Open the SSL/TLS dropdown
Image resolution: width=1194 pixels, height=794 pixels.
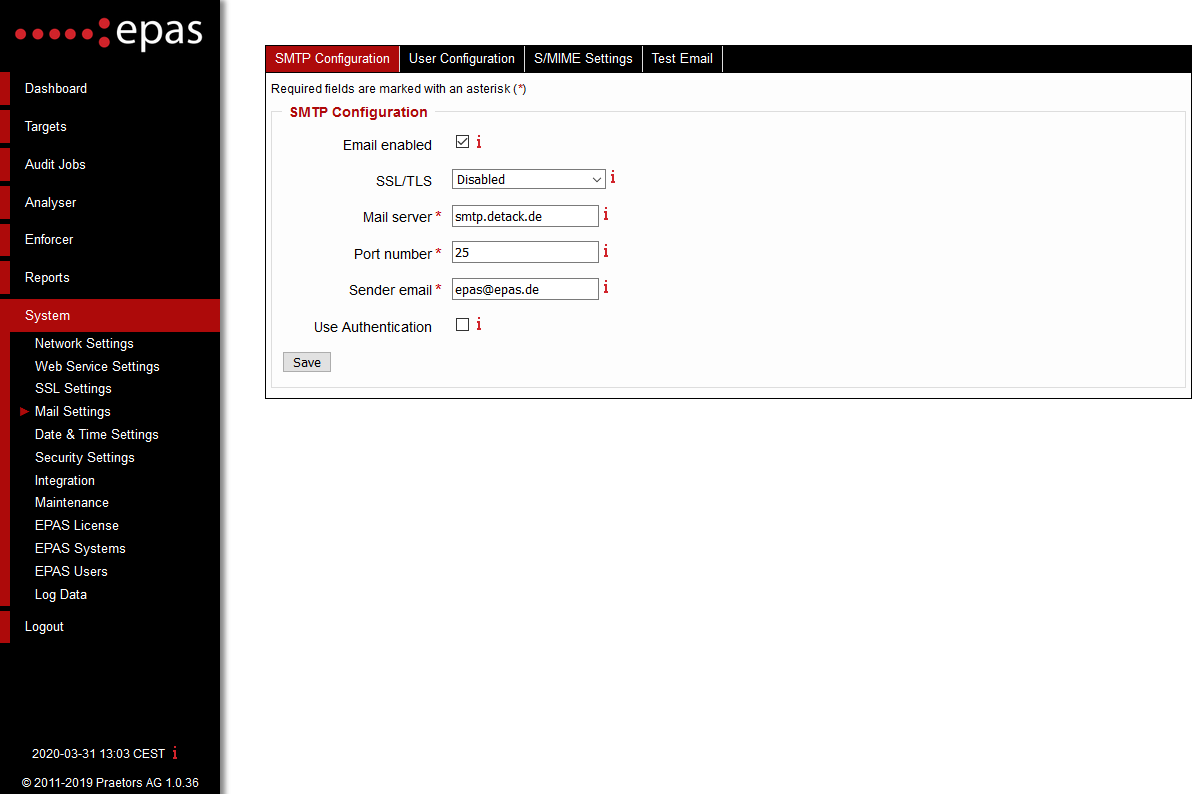click(528, 179)
